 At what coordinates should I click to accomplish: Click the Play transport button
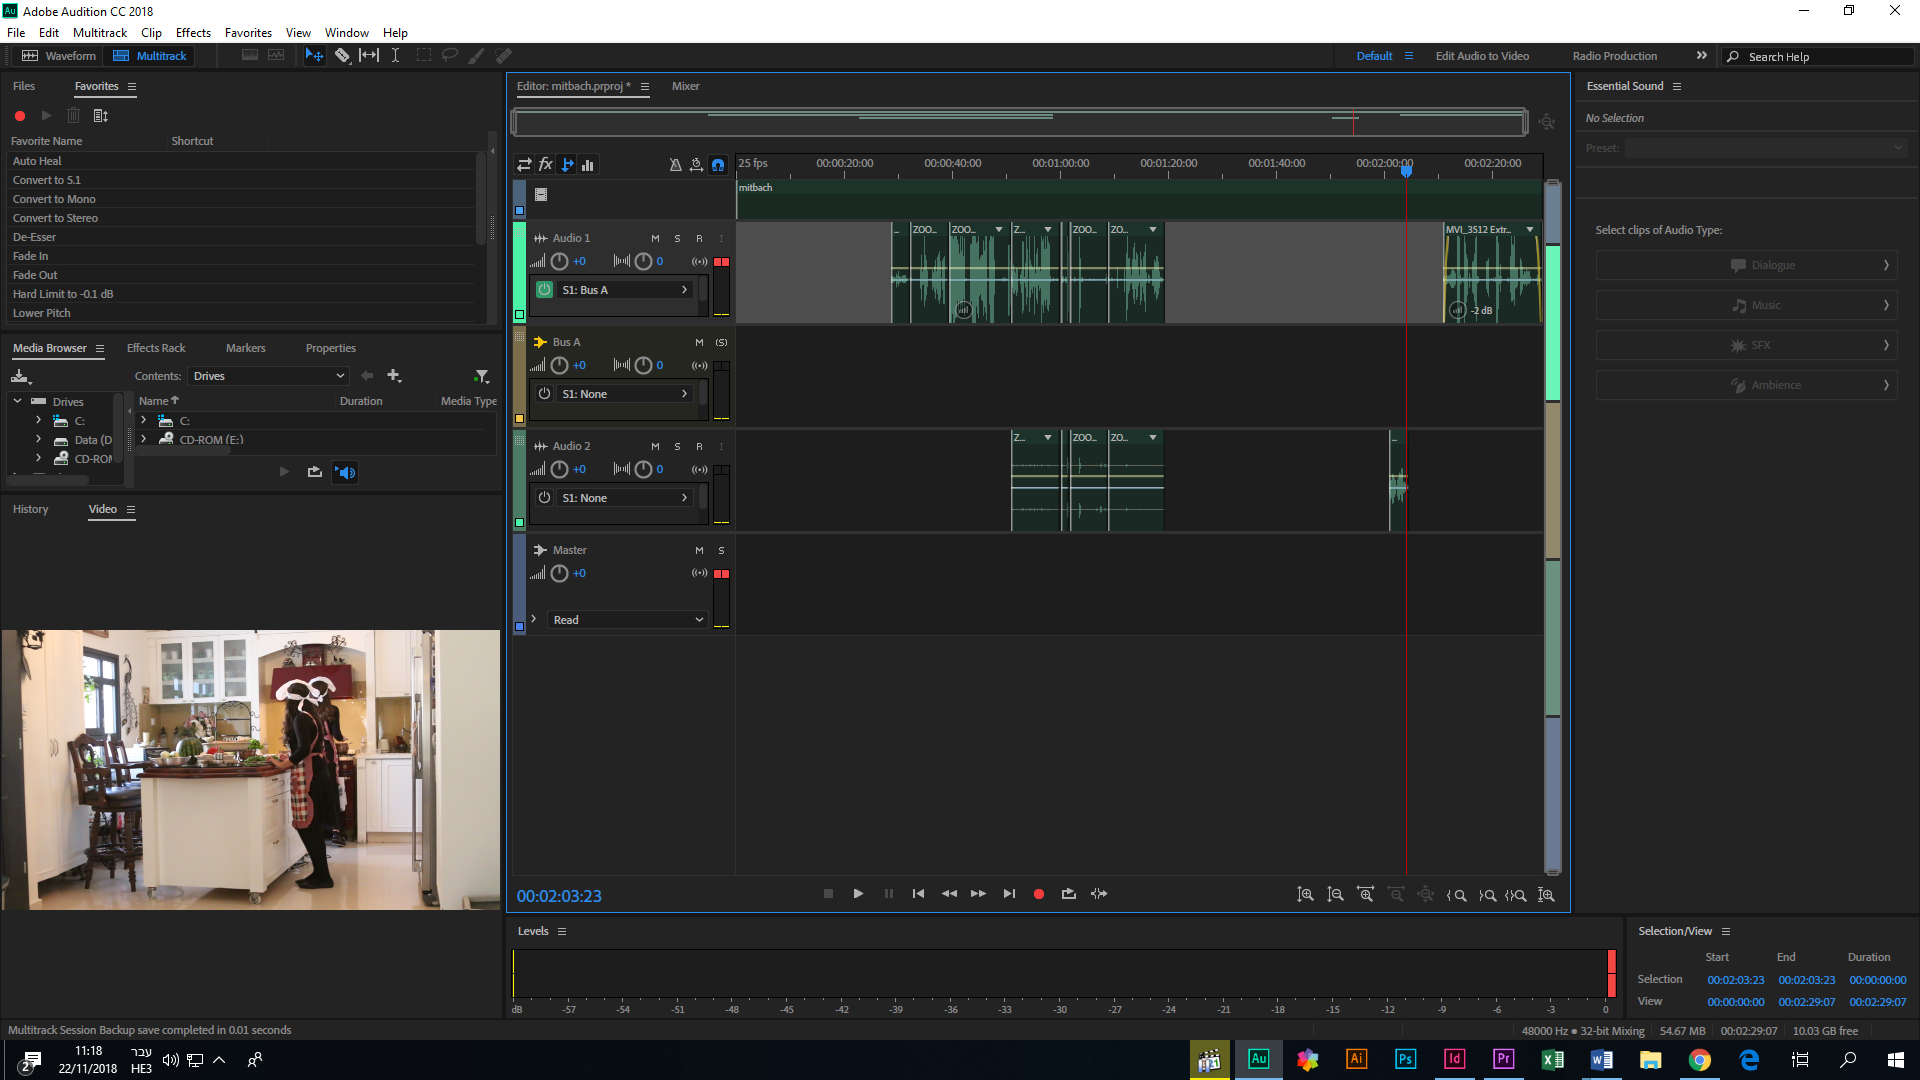pos(858,894)
